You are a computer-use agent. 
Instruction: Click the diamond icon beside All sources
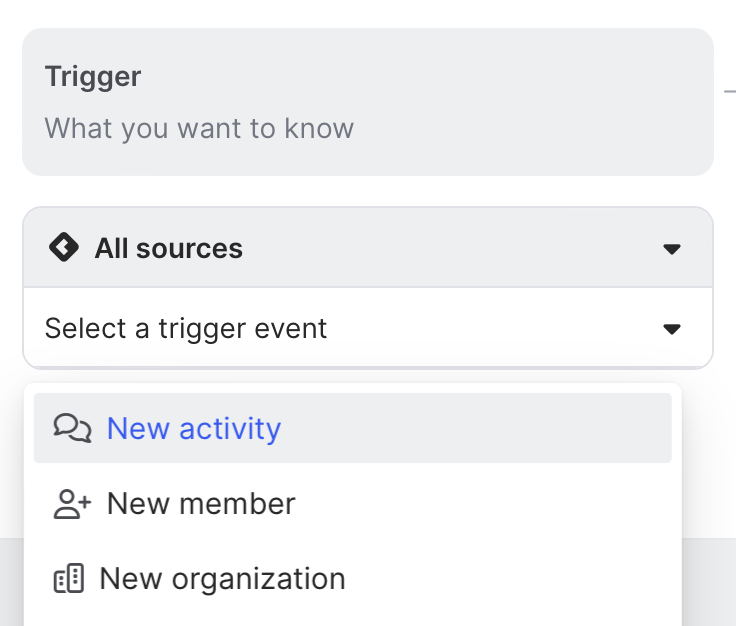(x=64, y=248)
